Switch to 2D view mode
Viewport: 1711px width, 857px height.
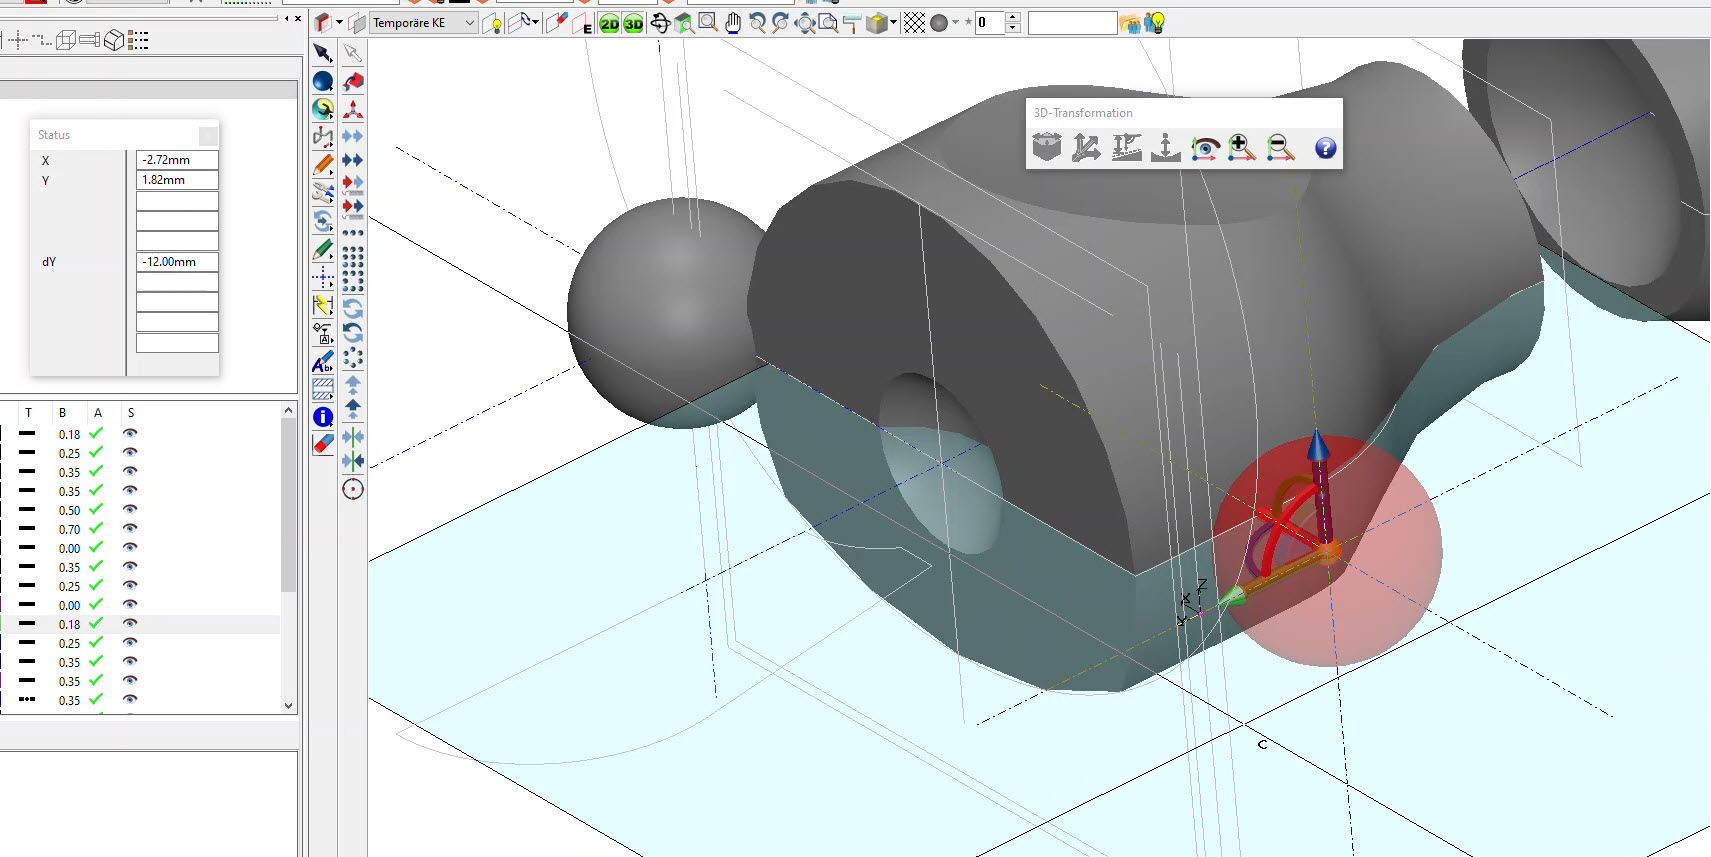pos(609,24)
